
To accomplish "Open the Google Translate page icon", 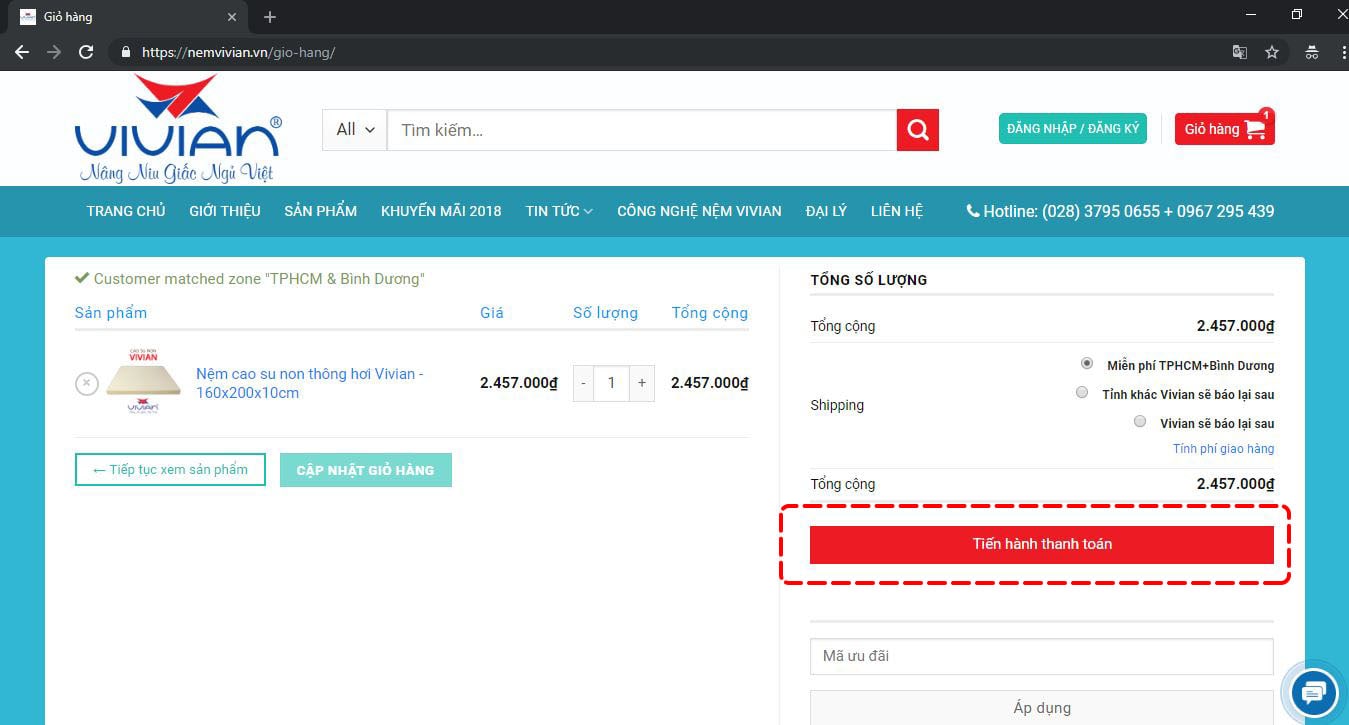I will (x=1240, y=52).
